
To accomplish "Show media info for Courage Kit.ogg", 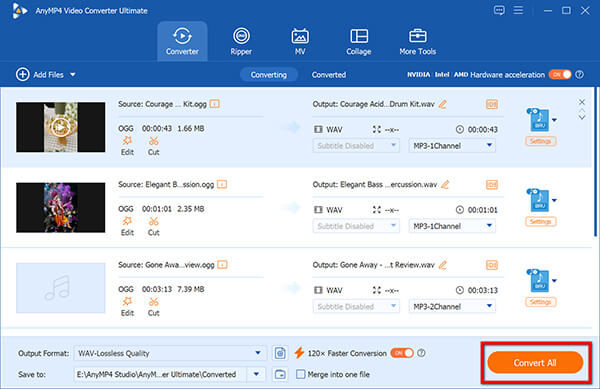I will pos(215,104).
